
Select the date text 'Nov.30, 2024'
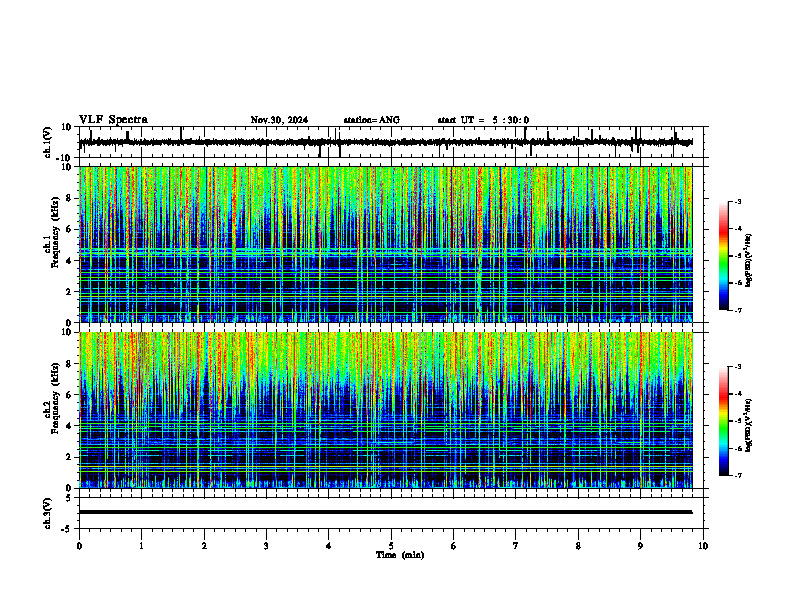click(279, 120)
